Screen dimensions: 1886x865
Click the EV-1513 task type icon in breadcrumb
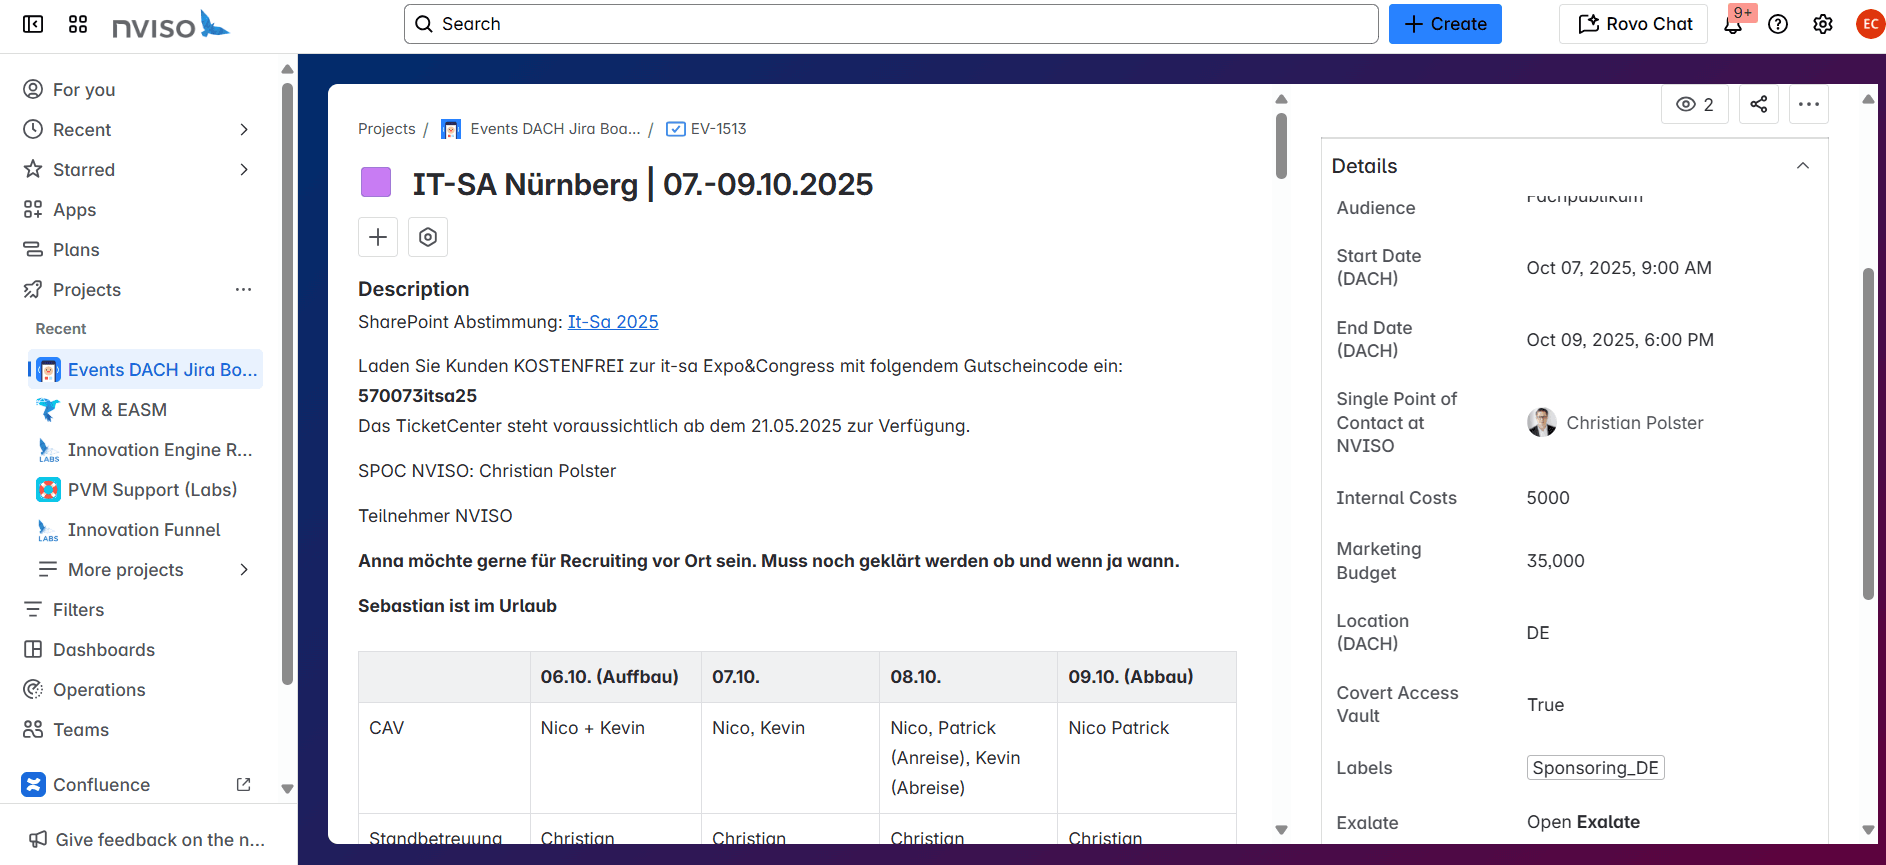[676, 129]
